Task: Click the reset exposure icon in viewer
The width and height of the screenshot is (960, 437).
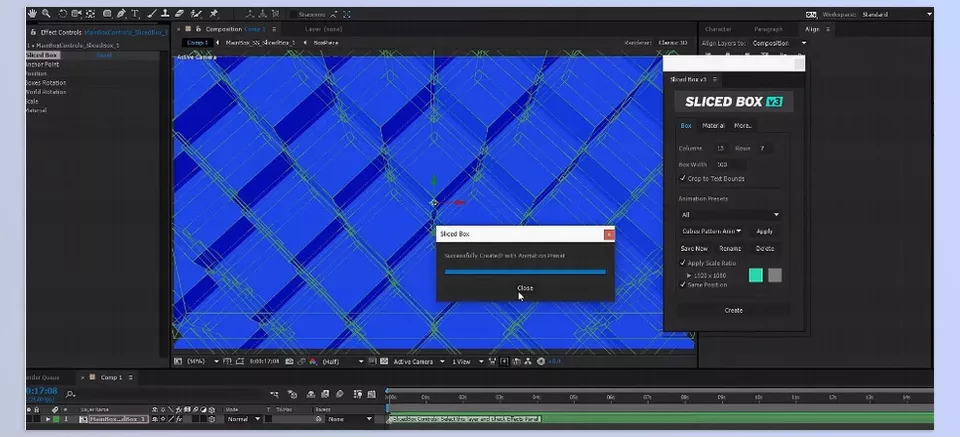Action: 541,362
